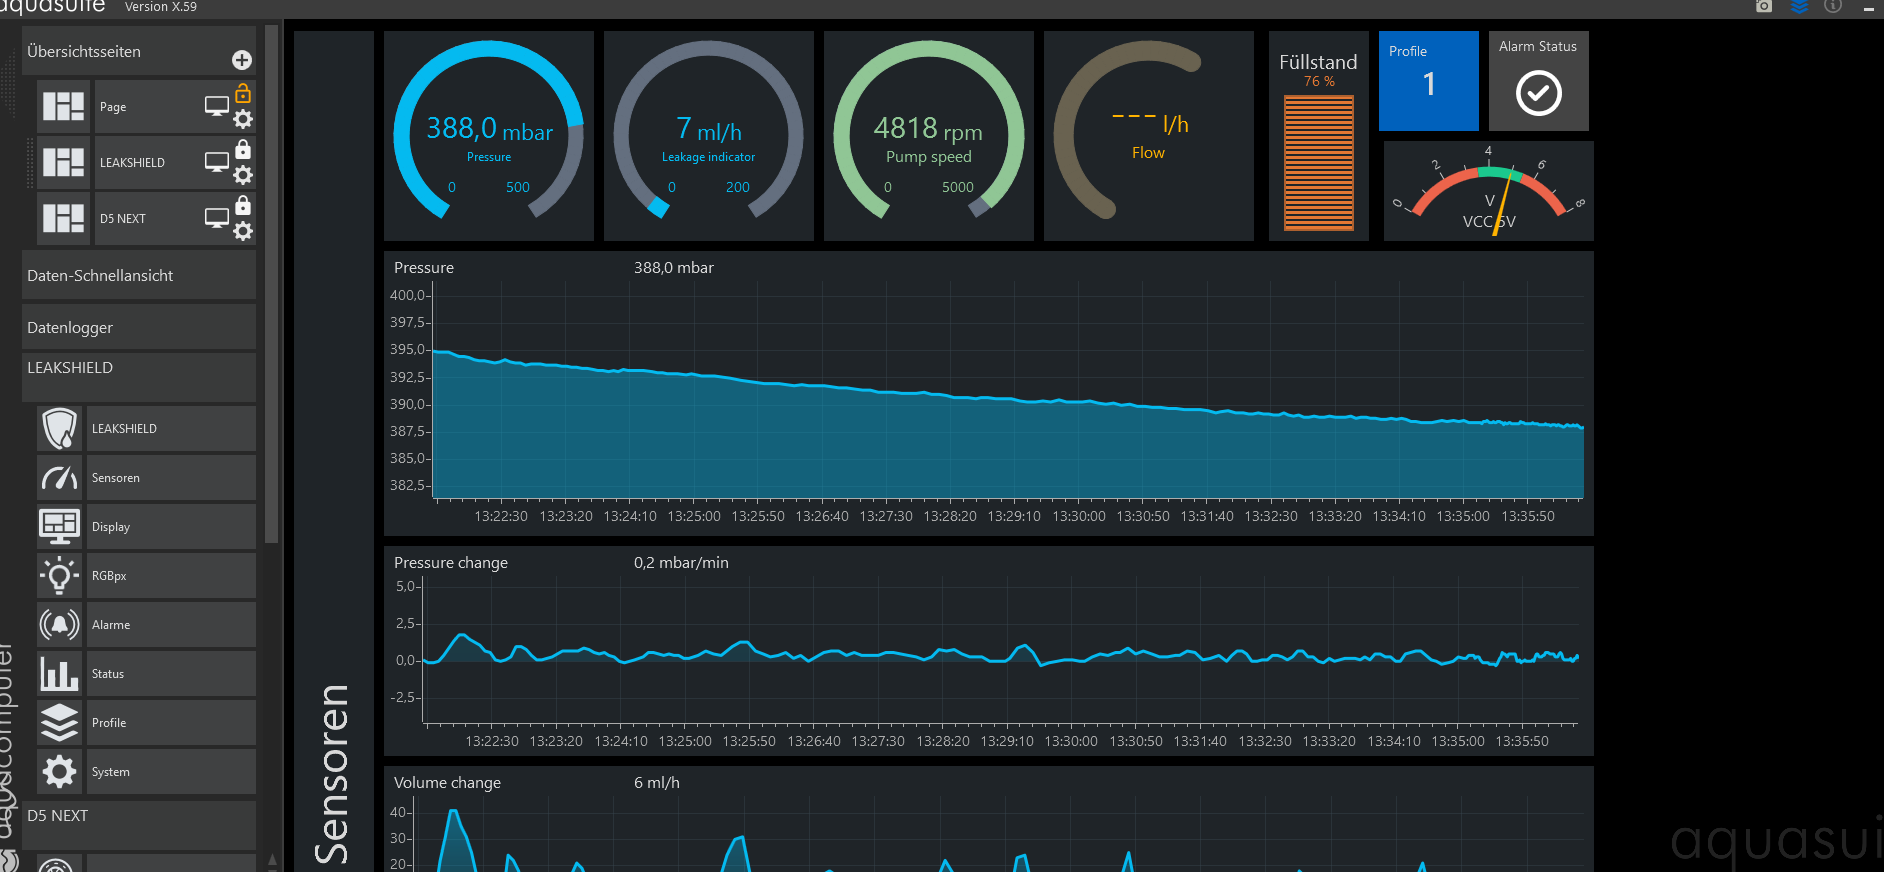Open settings gear for Page overview
The height and width of the screenshot is (872, 1884).
pos(243,120)
